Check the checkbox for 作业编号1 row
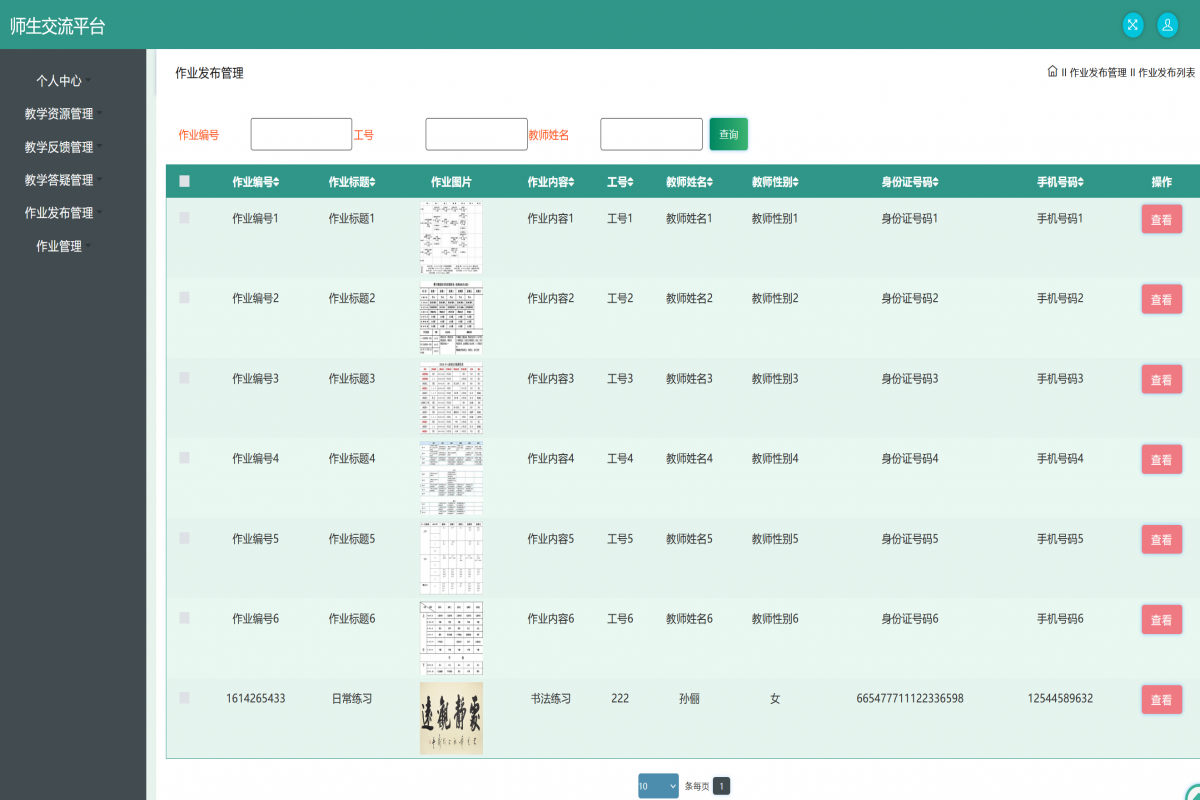This screenshot has width=1200, height=800. point(184,218)
